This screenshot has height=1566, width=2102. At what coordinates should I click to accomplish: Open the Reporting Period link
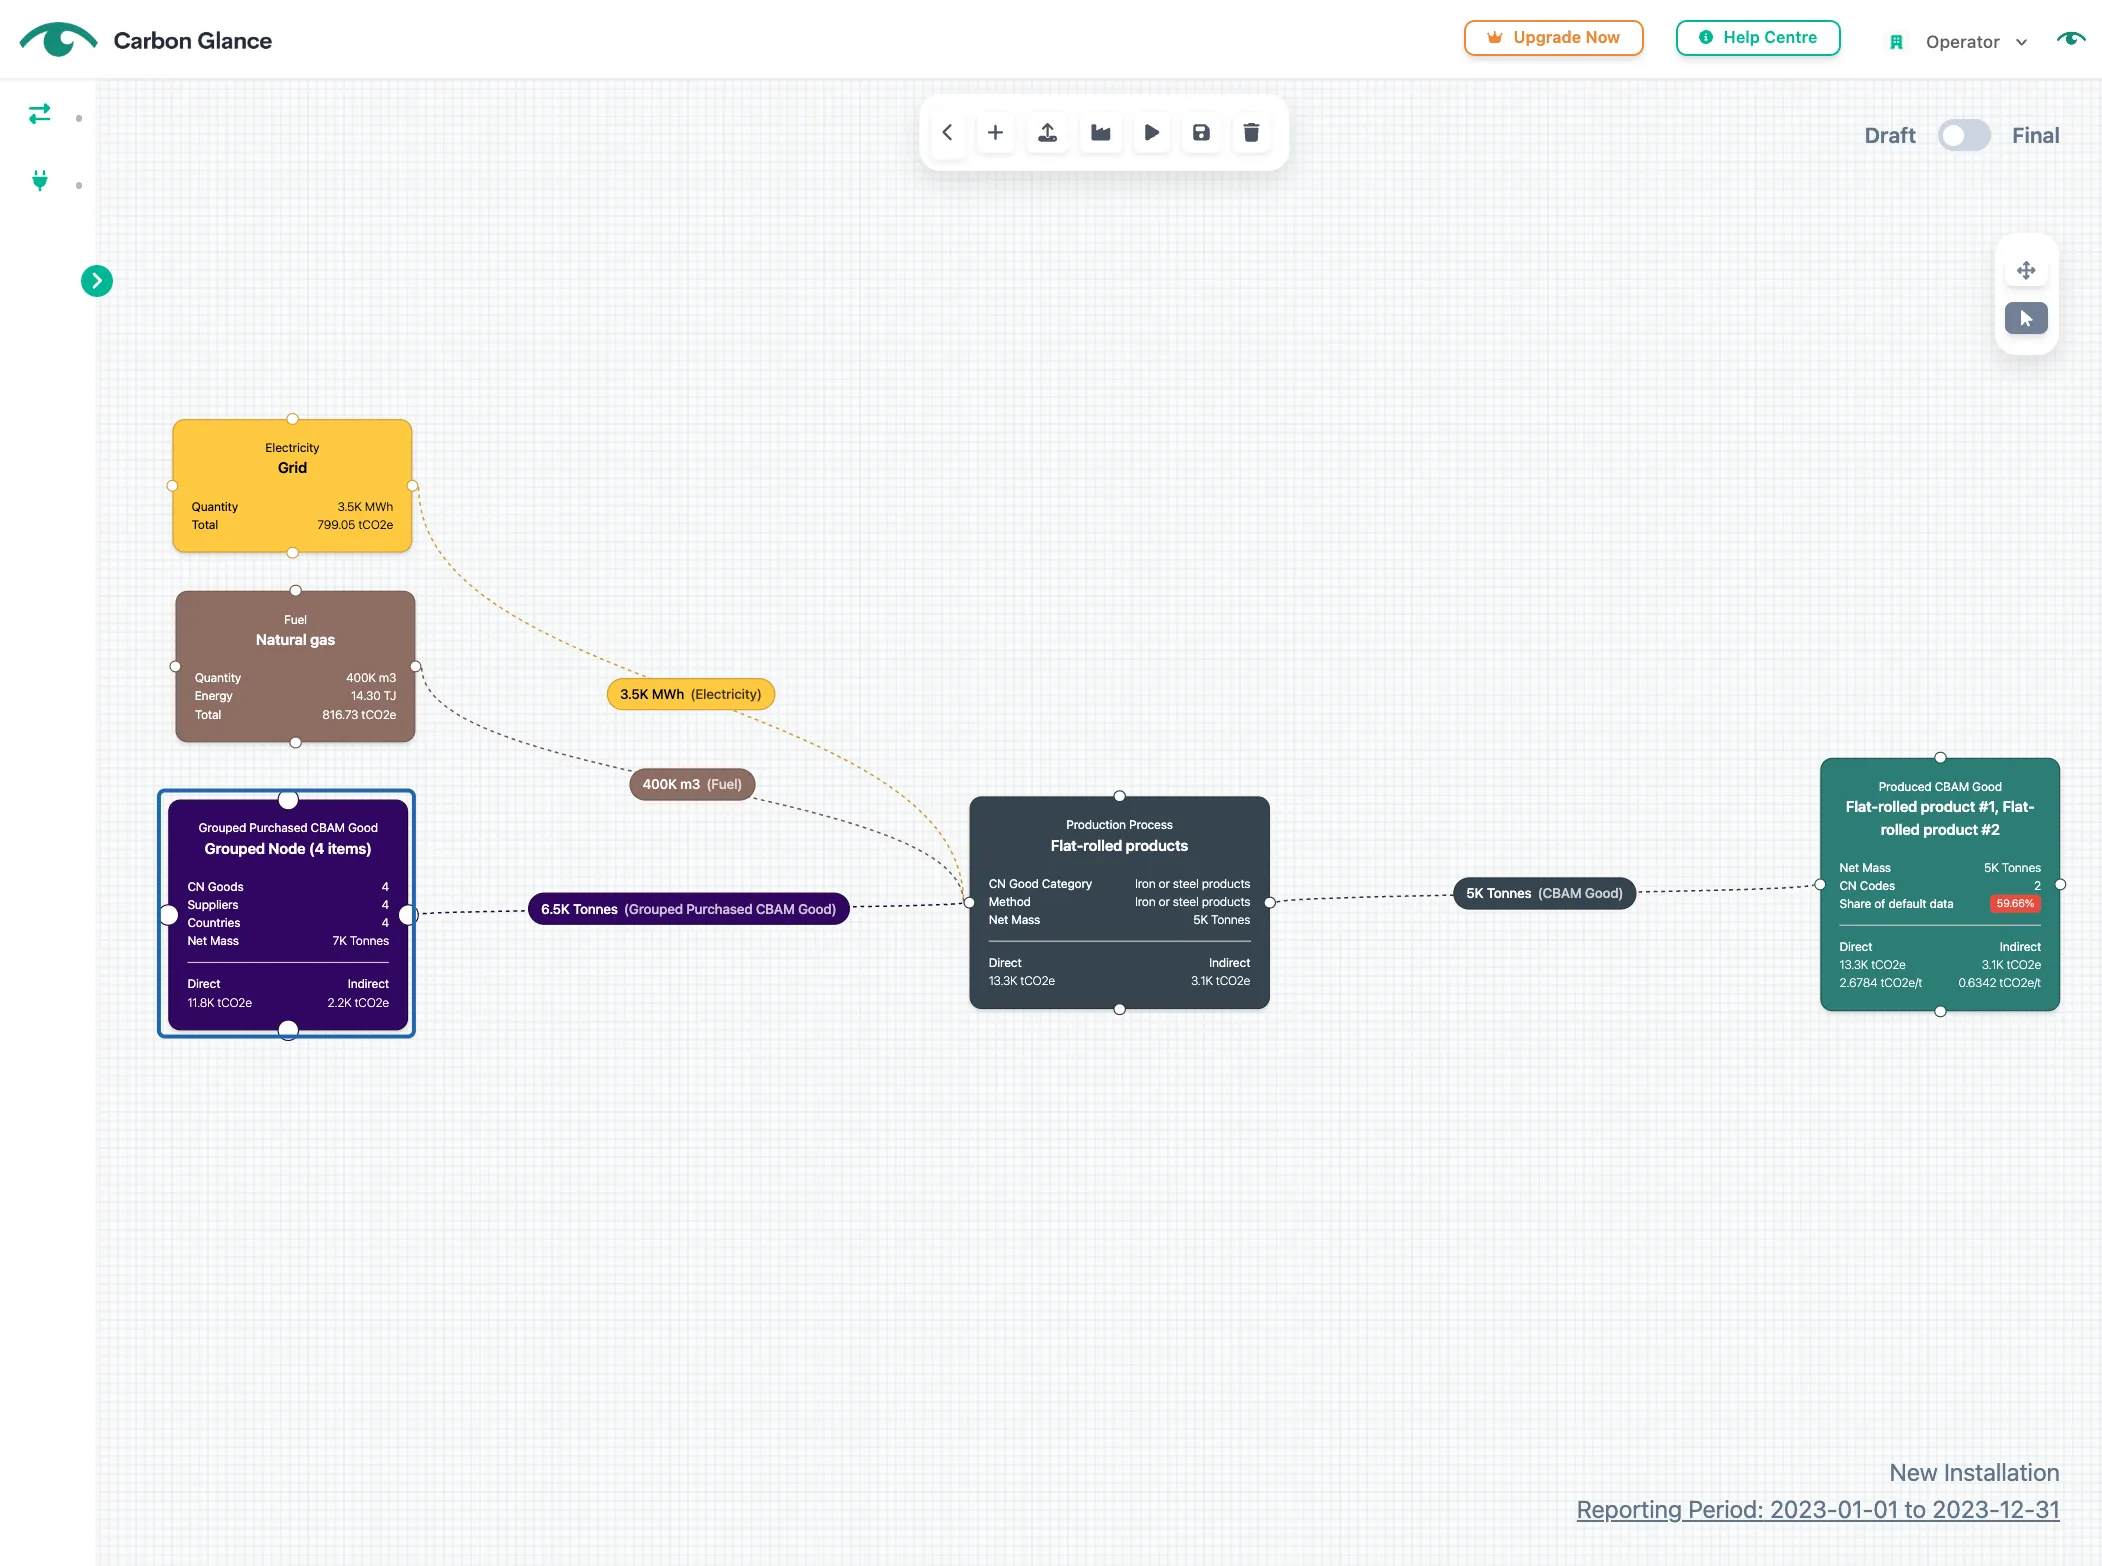(x=1818, y=1509)
